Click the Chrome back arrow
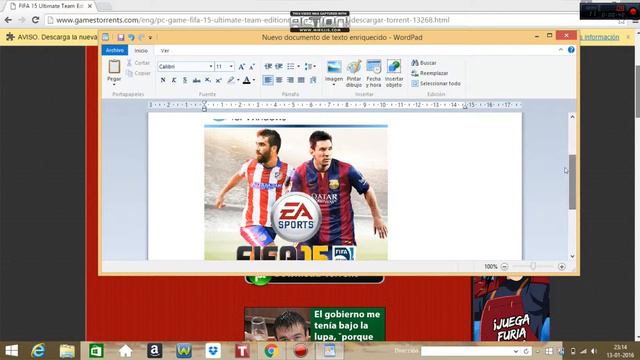The image size is (640, 360). point(8,20)
